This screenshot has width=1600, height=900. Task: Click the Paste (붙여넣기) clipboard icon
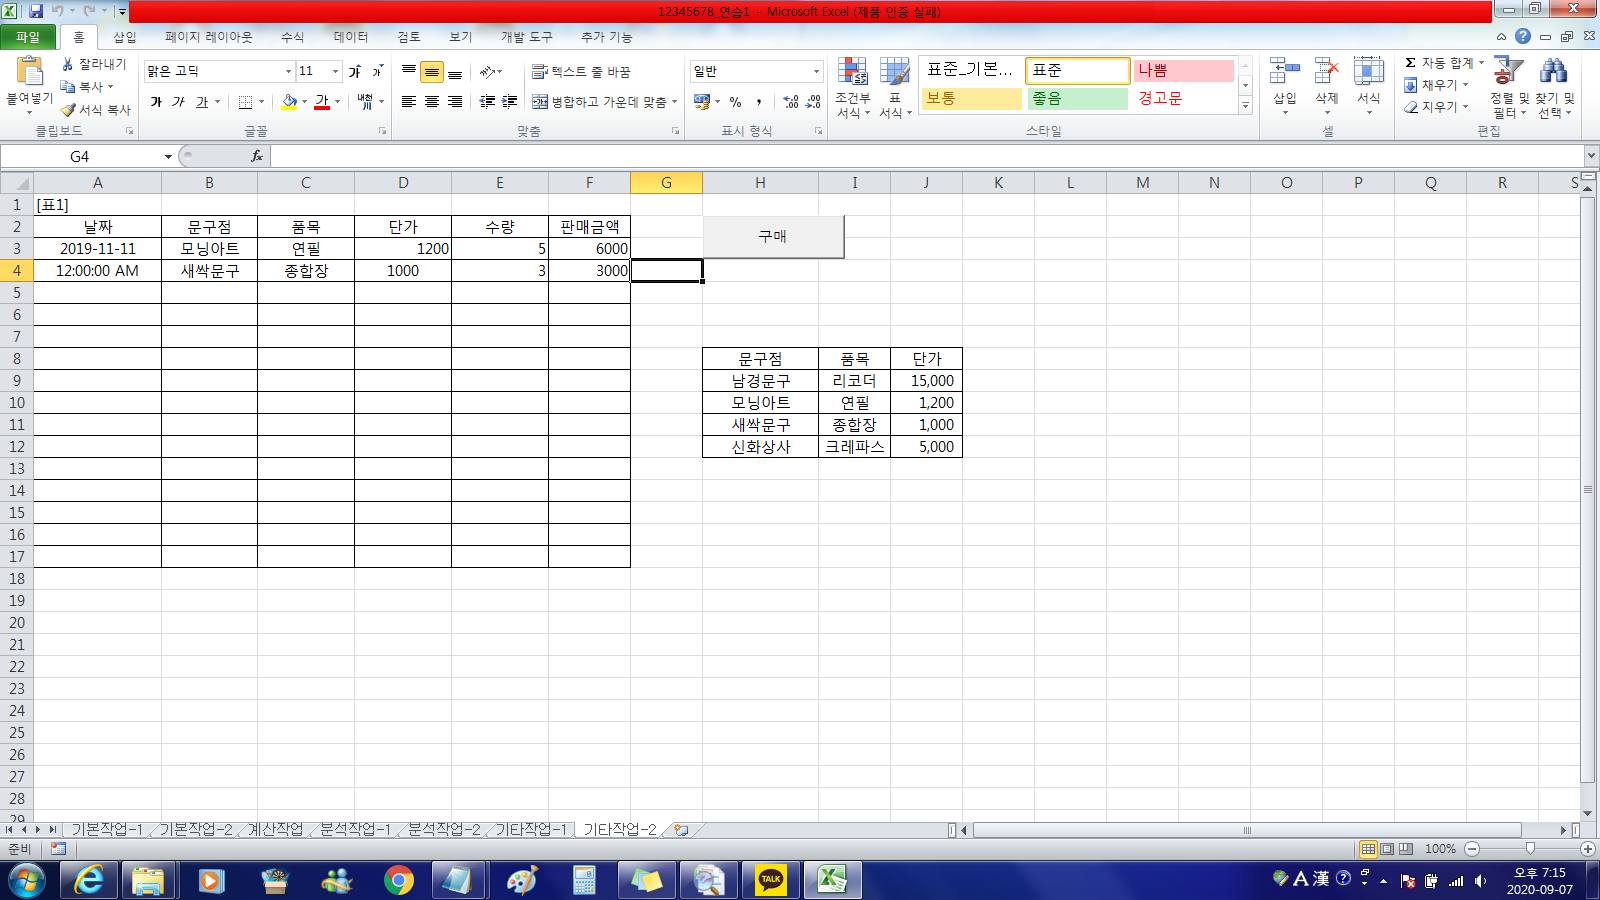coord(29,72)
